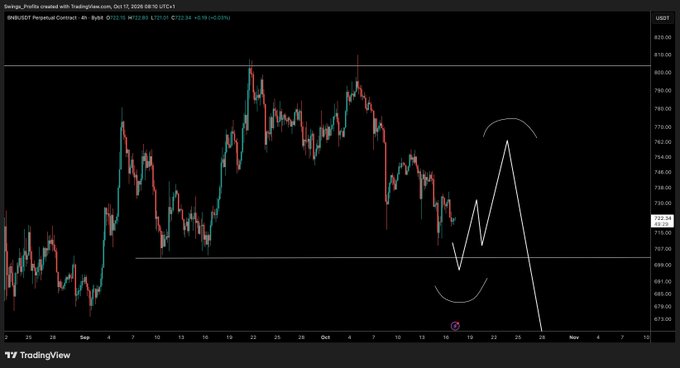The image size is (680, 368).
Task: Open the USDT currency selector
Action: 662,18
